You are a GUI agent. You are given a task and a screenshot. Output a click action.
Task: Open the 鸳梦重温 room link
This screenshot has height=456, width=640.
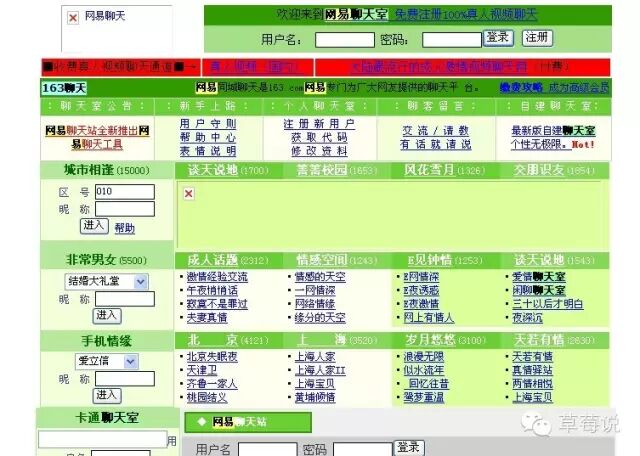[424, 397]
